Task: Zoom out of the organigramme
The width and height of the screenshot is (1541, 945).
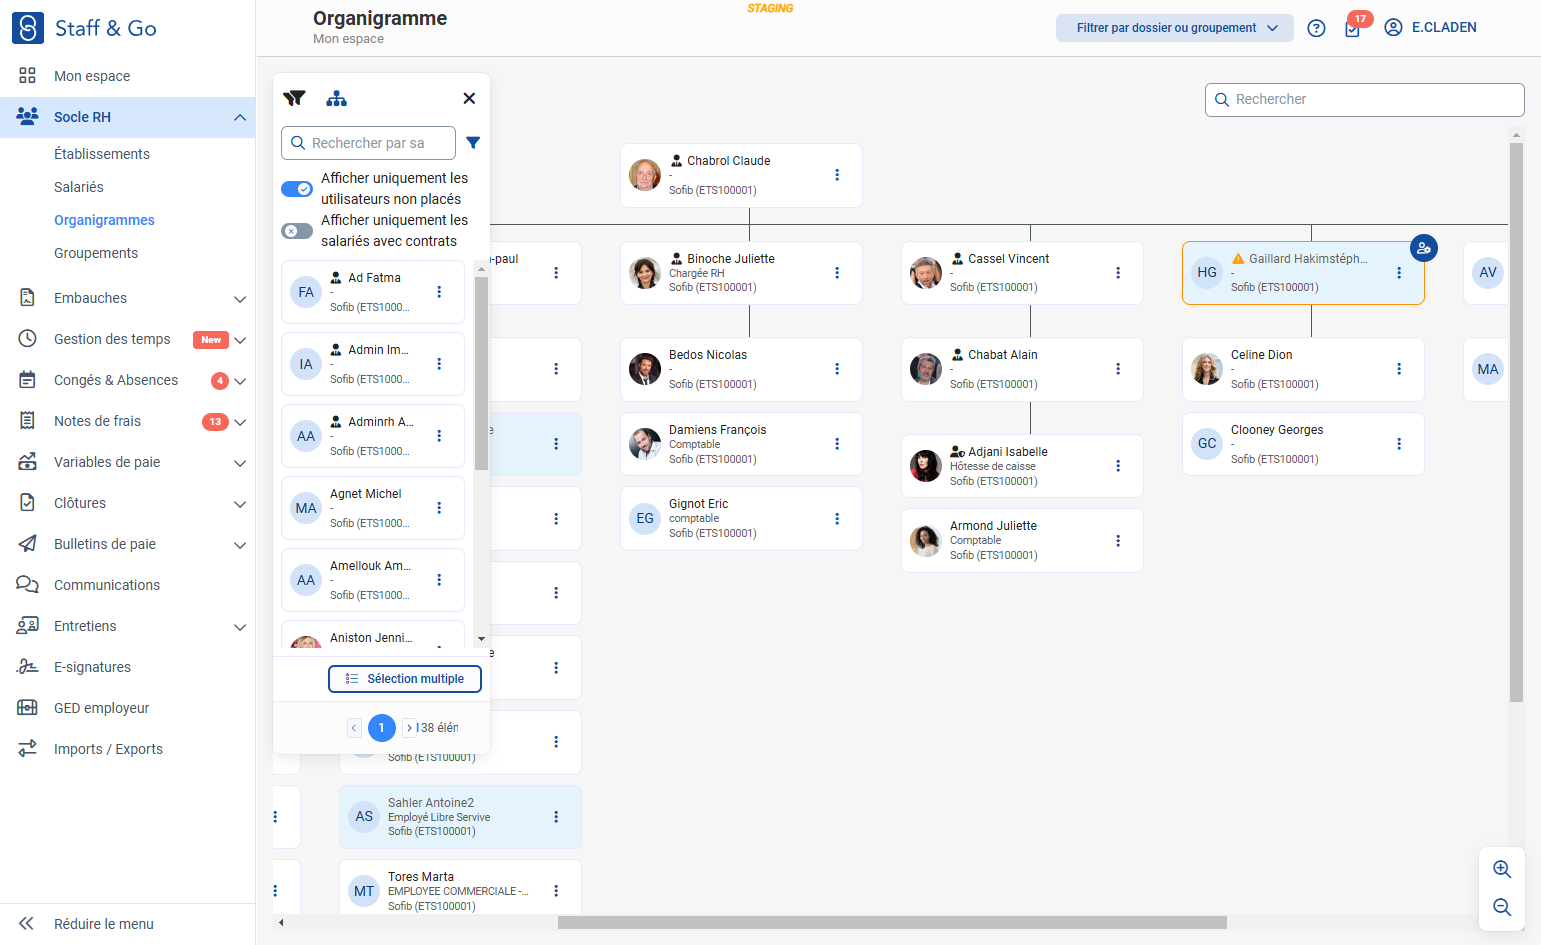Action: pyautogui.click(x=1502, y=907)
